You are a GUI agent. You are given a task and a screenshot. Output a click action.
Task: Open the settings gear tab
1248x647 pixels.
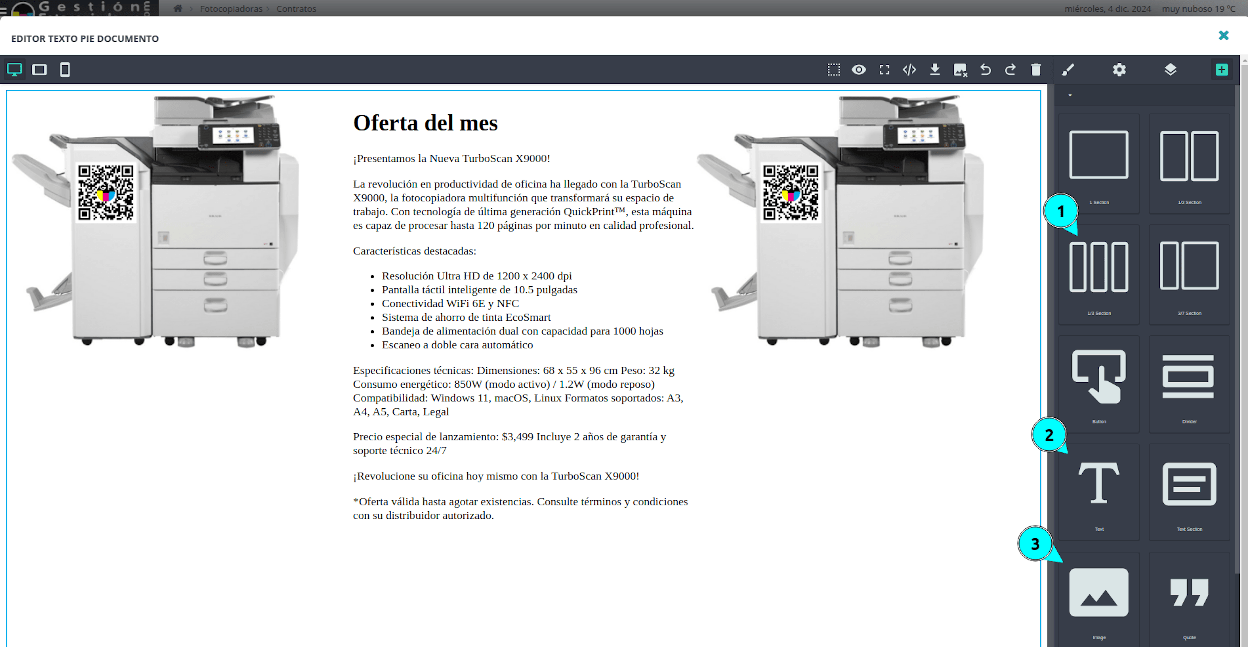1119,70
